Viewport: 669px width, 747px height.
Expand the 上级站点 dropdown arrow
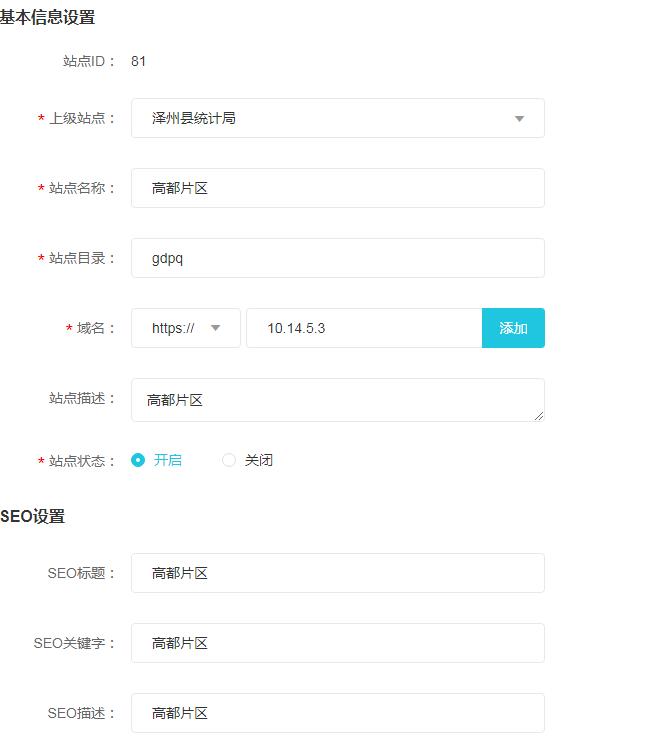(x=519, y=119)
